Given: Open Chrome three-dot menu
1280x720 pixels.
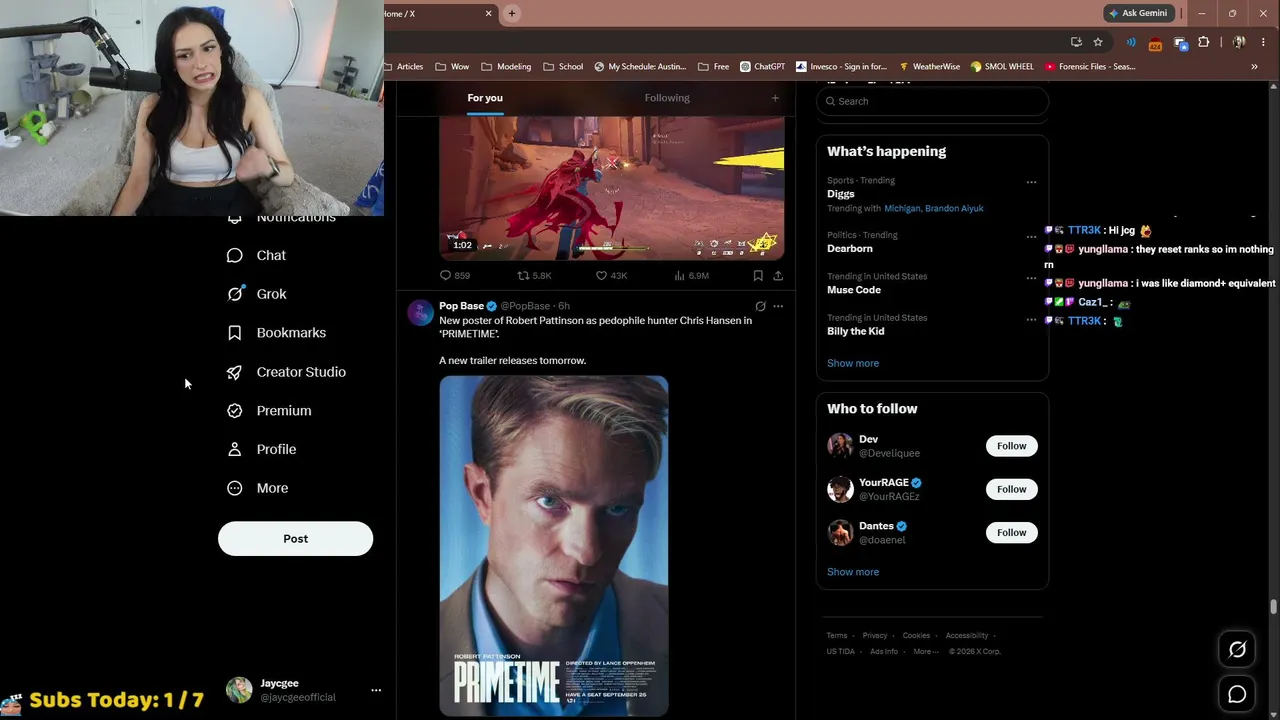Looking at the screenshot, I should tap(1264, 42).
